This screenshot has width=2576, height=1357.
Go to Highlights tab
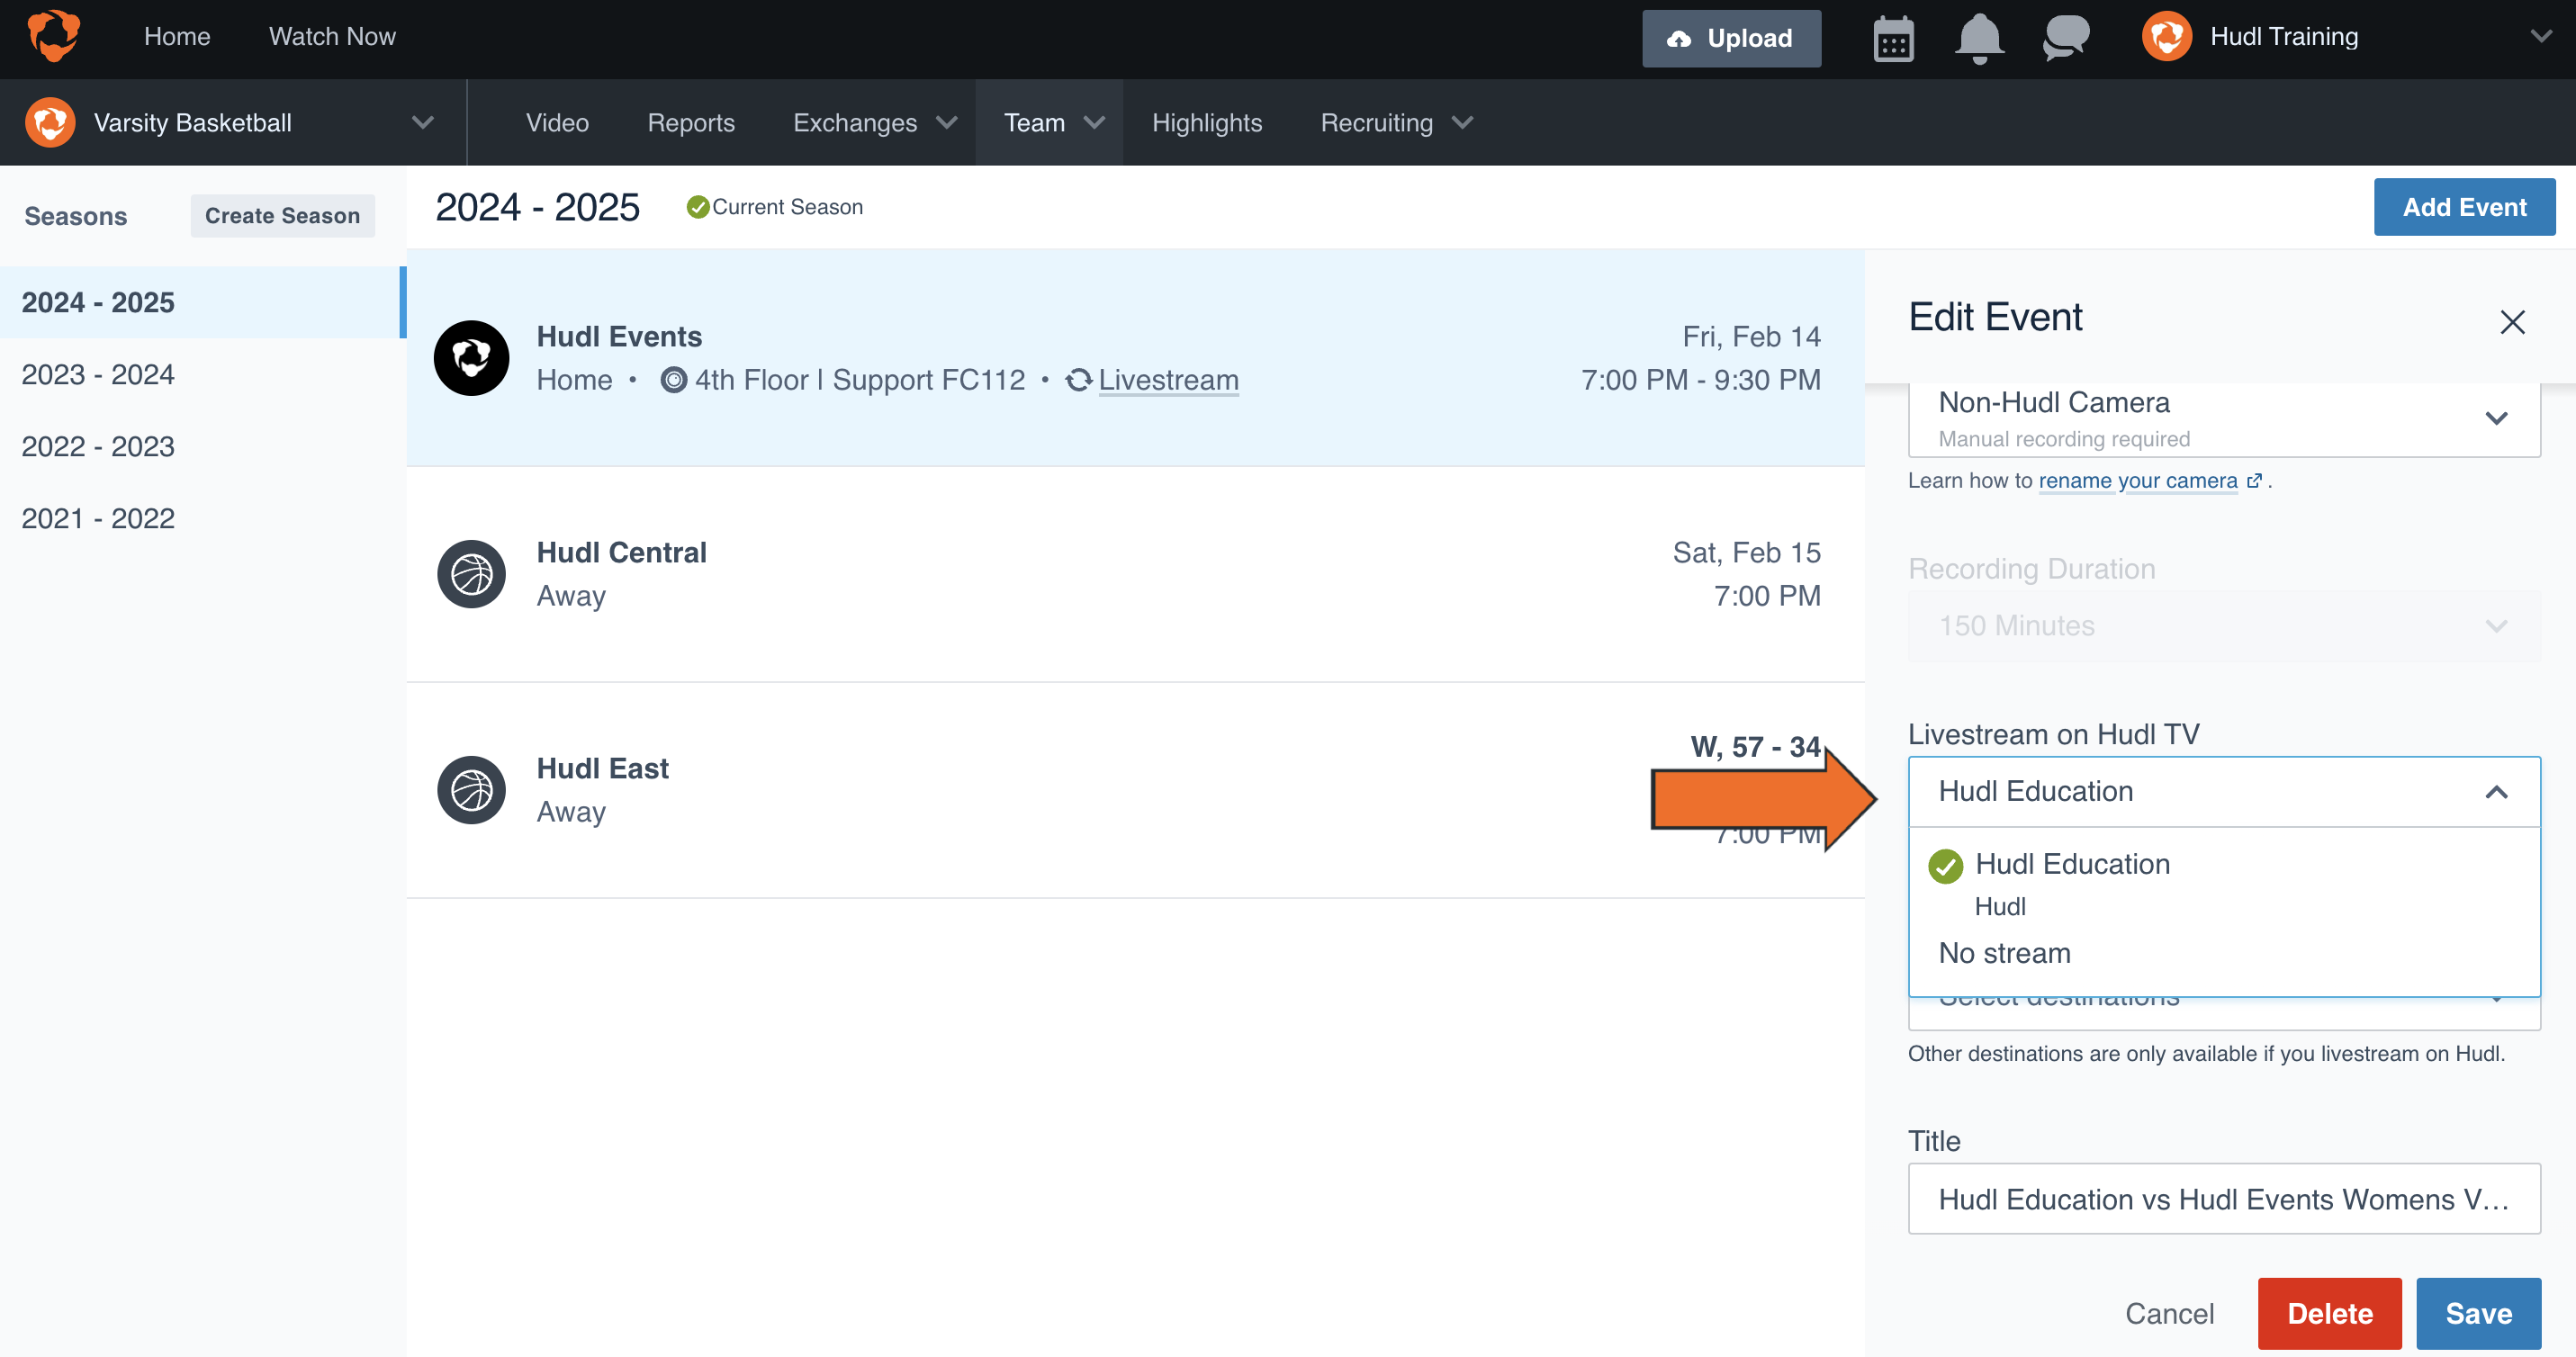click(x=1207, y=123)
